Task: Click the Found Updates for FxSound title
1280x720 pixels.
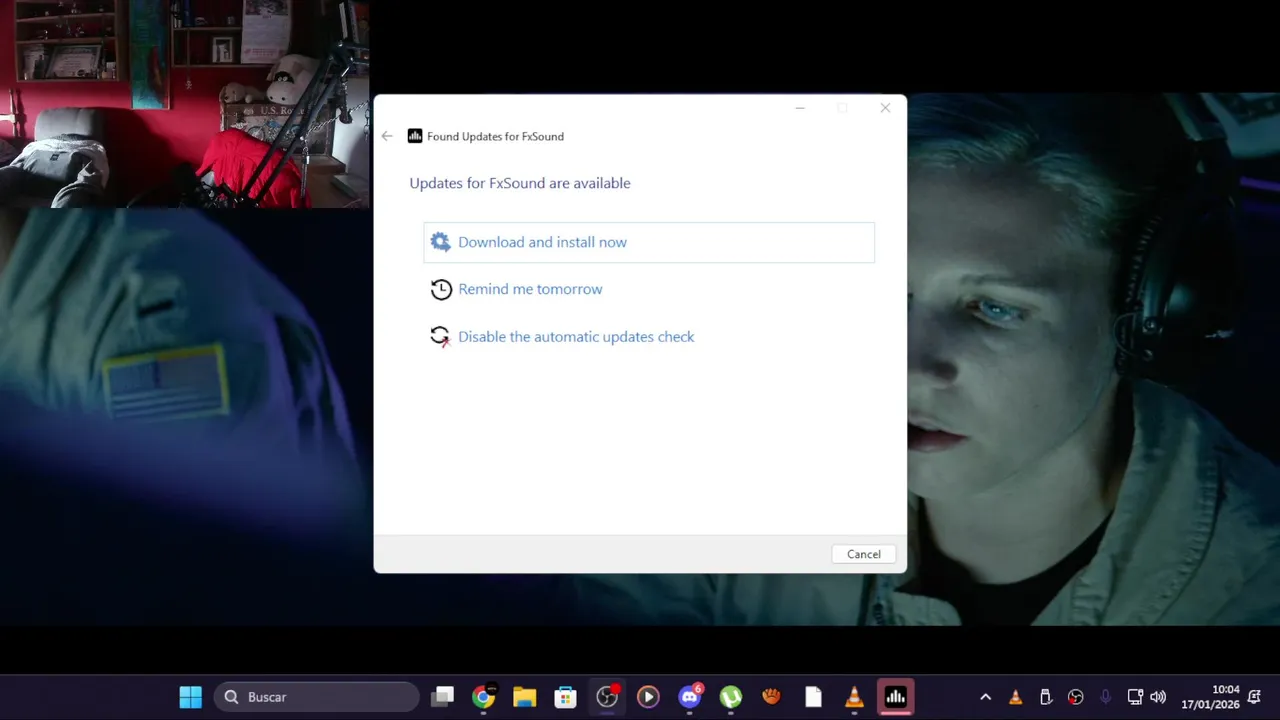Action: [495, 136]
